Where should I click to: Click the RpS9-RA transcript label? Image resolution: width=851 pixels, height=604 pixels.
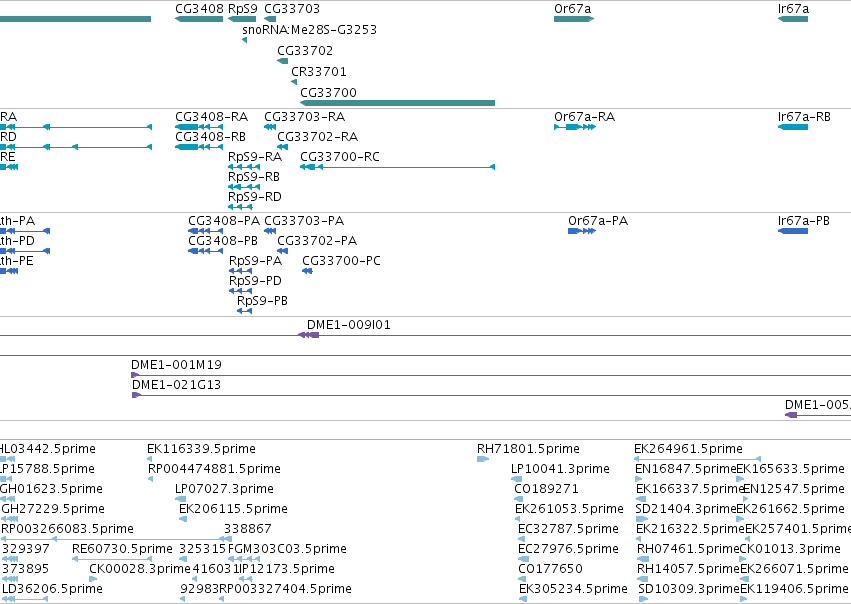click(x=255, y=156)
